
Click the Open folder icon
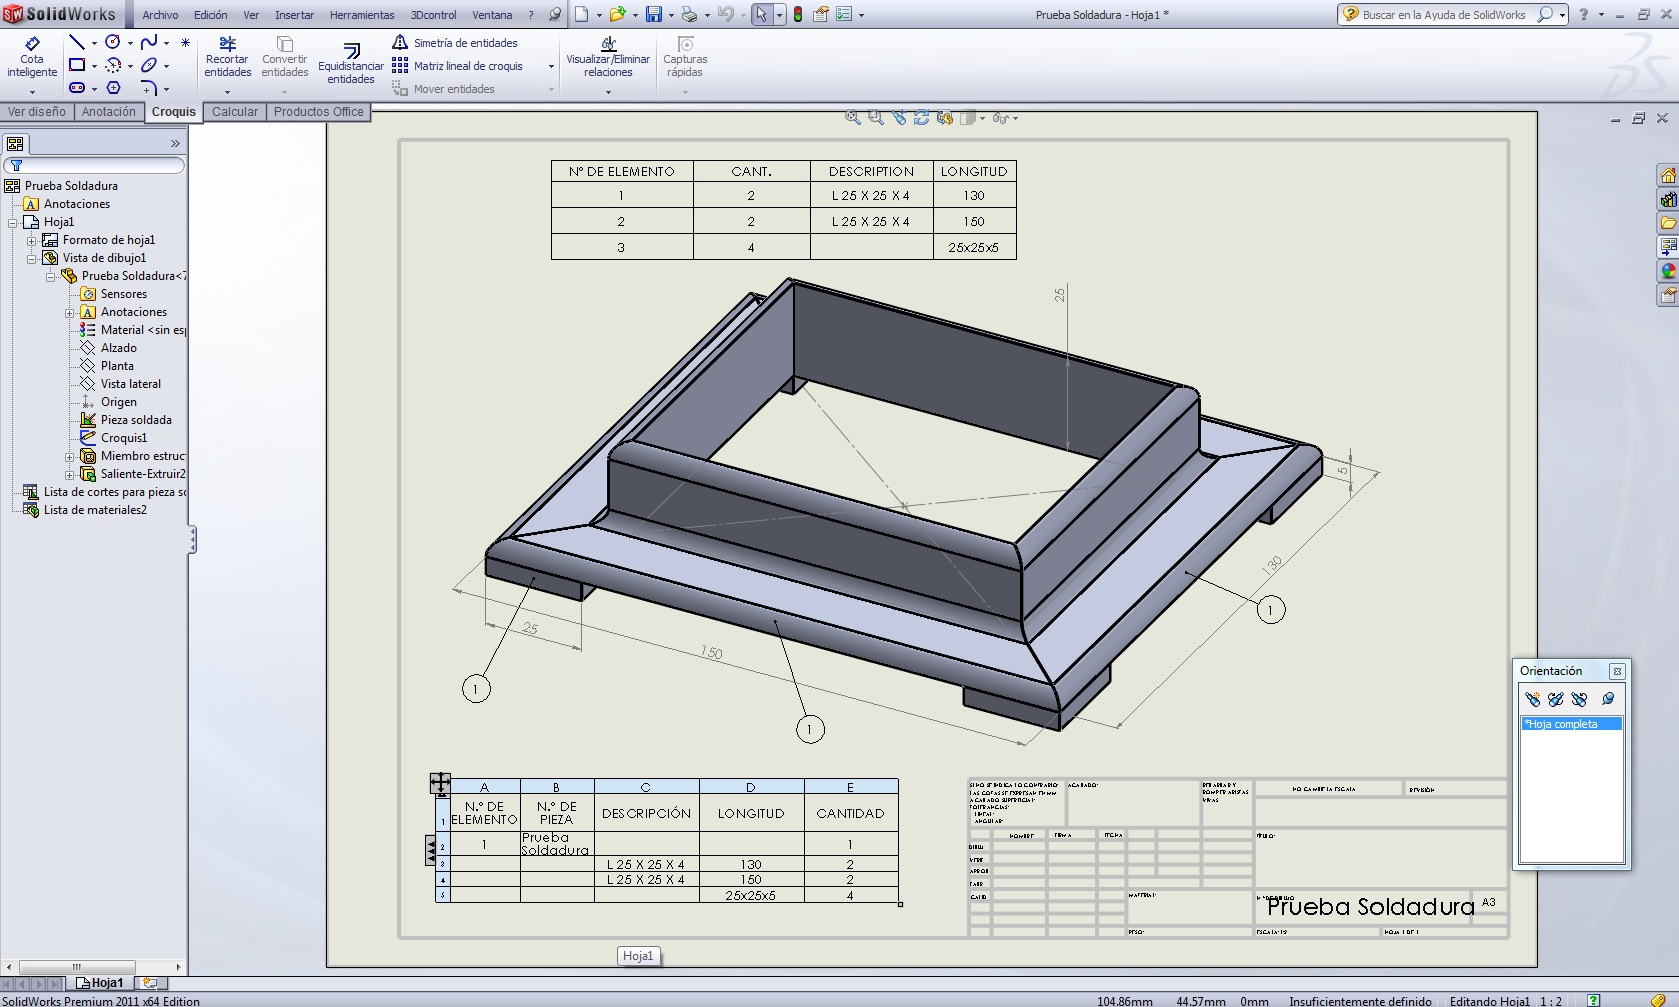pos(617,14)
